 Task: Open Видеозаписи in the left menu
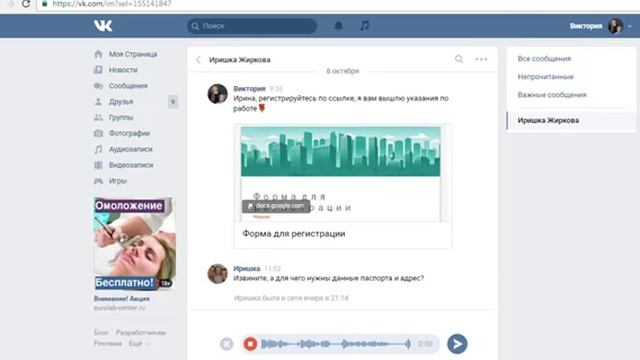tap(131, 165)
